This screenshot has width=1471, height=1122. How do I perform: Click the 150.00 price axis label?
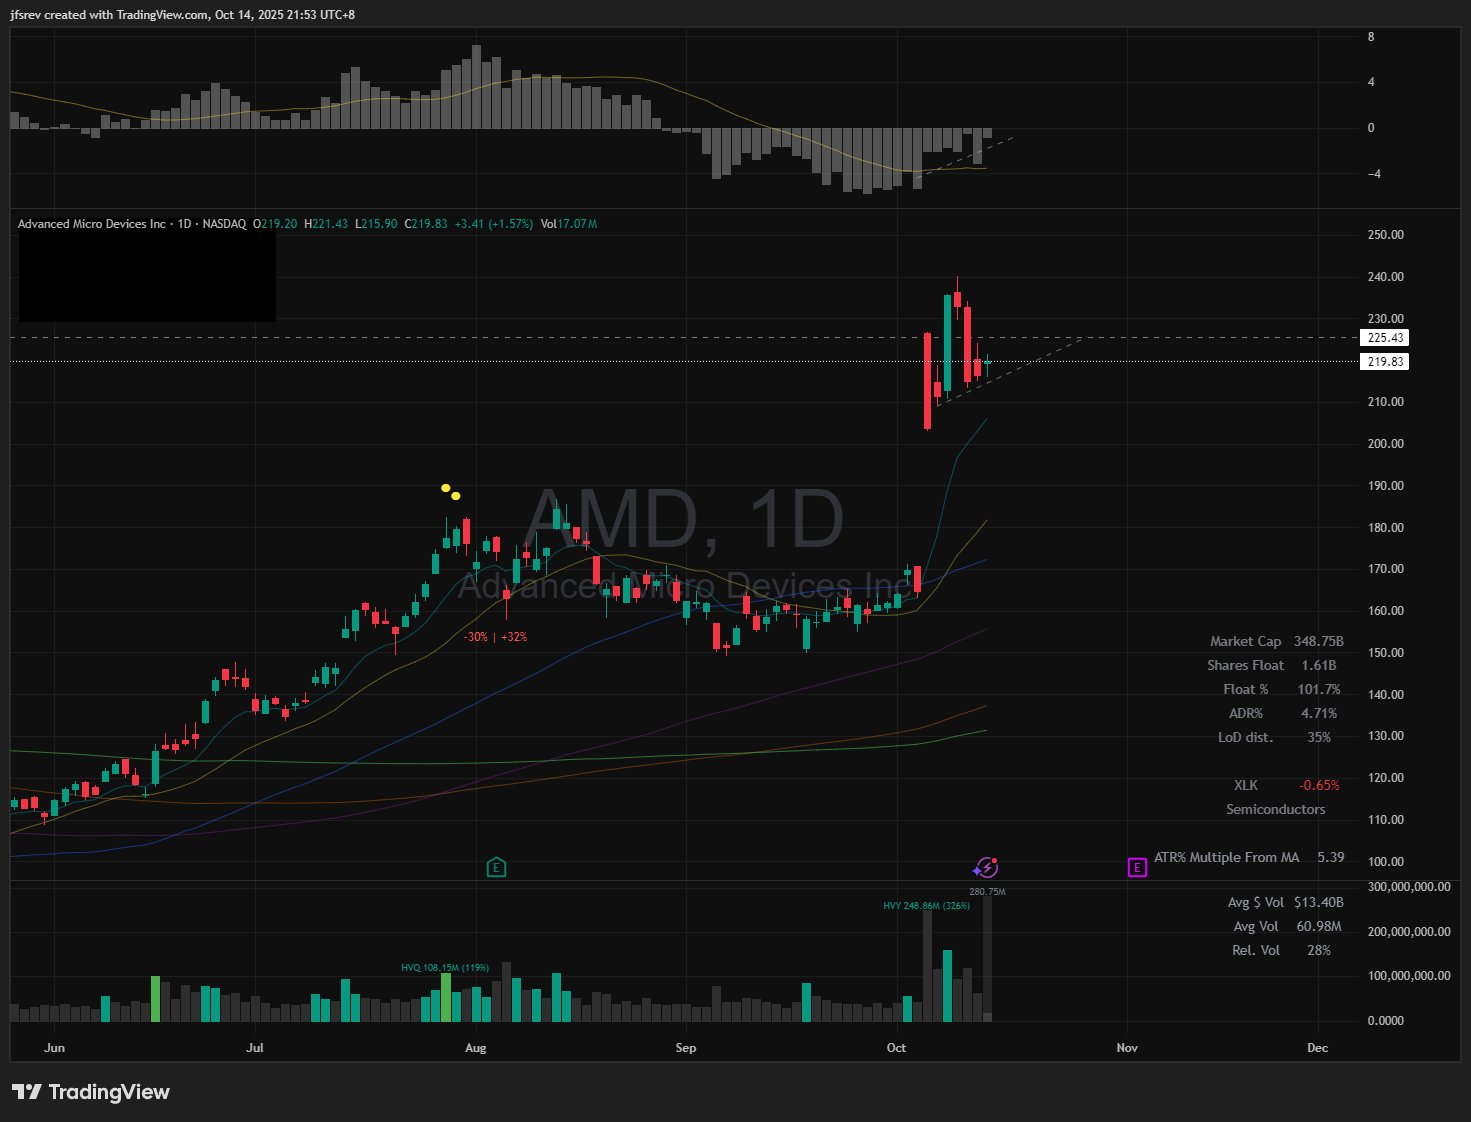tap(1385, 653)
